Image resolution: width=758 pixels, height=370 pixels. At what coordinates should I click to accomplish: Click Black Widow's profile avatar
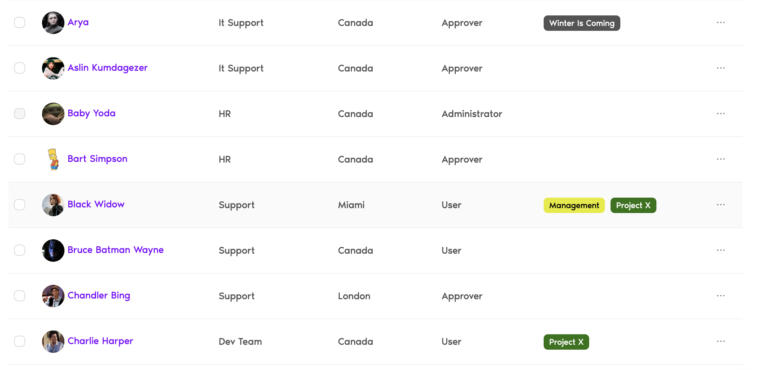click(53, 205)
